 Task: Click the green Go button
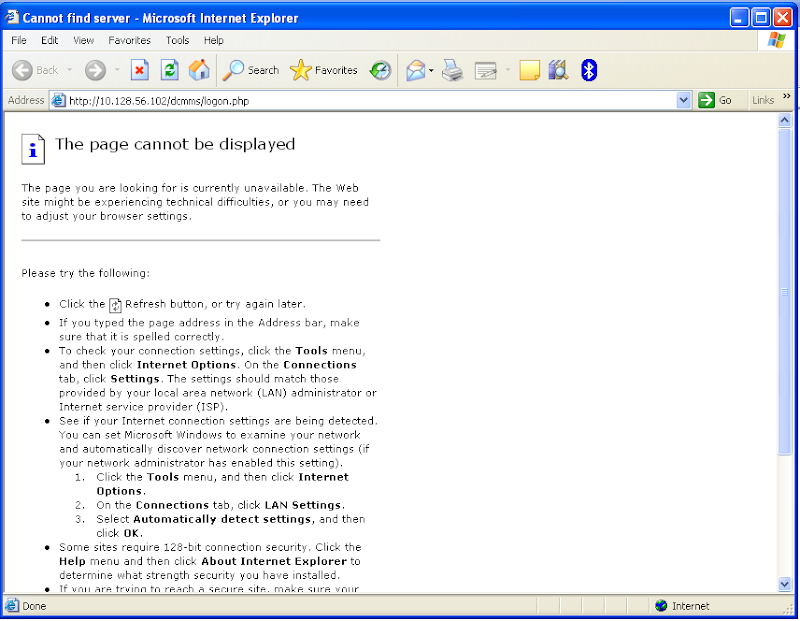(715, 100)
